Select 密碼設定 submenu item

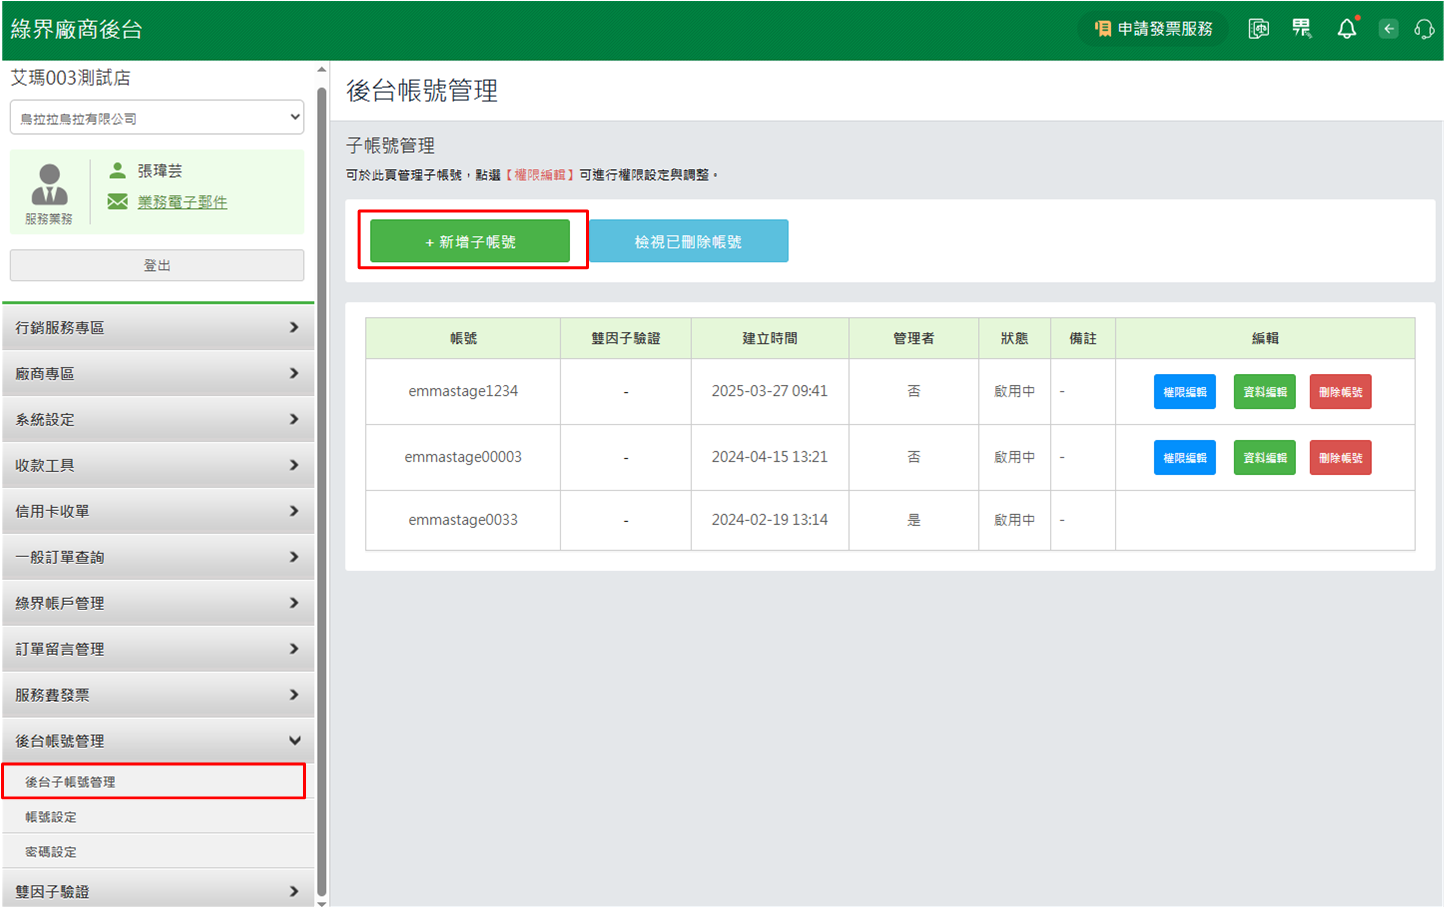[158, 852]
